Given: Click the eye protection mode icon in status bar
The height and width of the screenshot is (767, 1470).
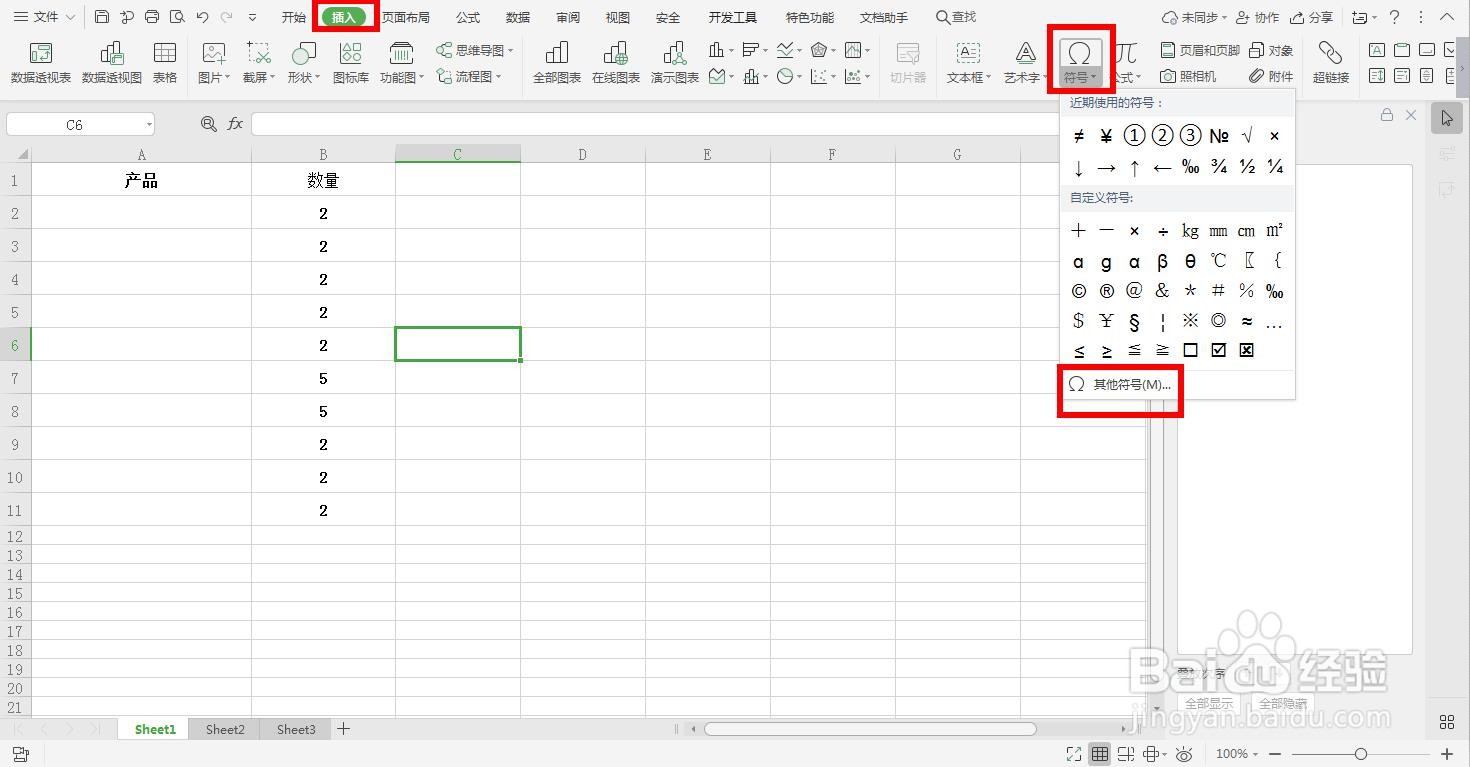Looking at the screenshot, I should point(1184,754).
